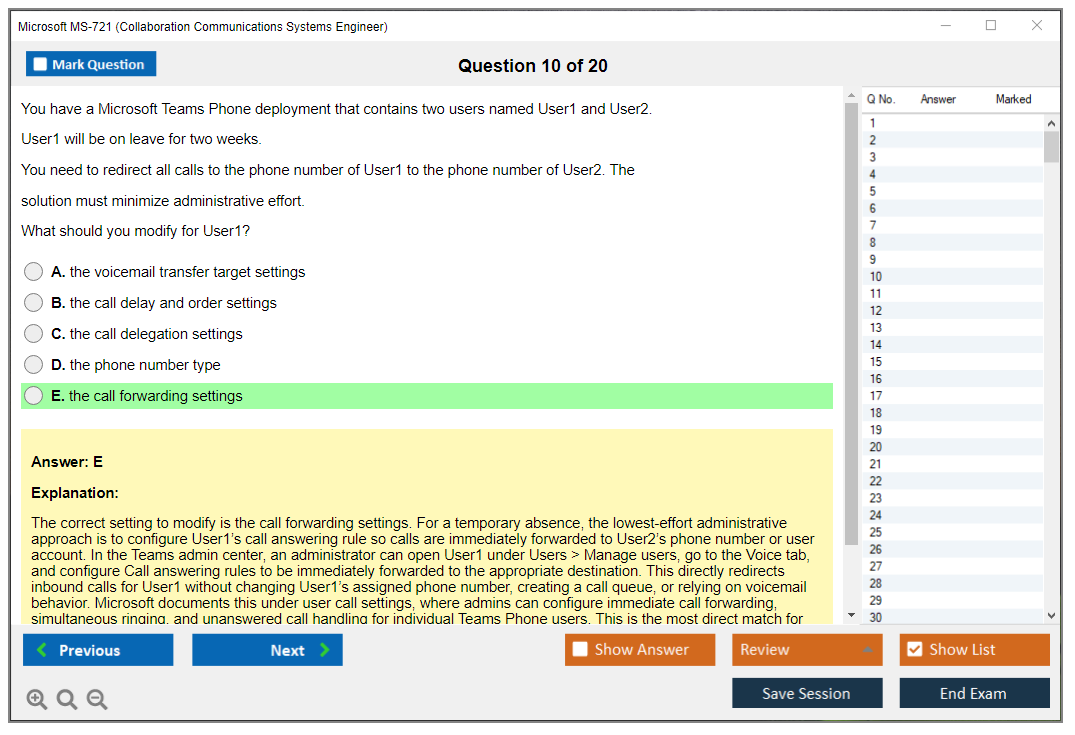Select question 7 in the list
The height and width of the screenshot is (735, 1075).
point(953,226)
